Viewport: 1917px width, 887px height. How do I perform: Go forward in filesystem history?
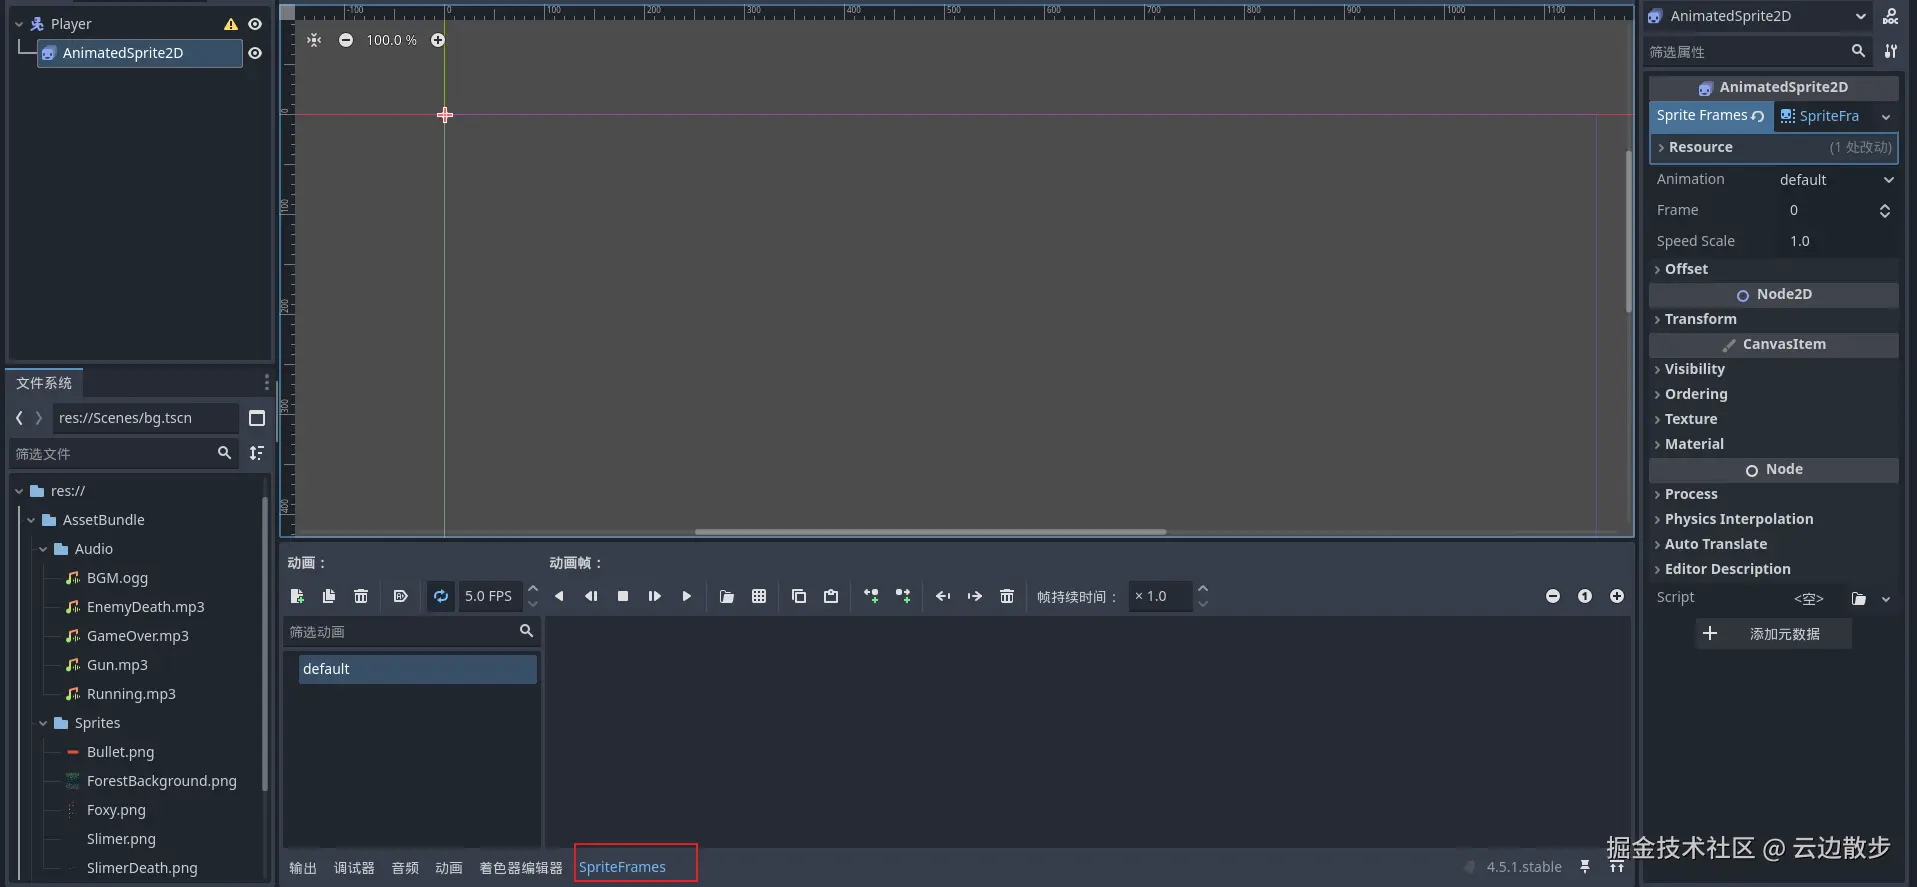39,418
